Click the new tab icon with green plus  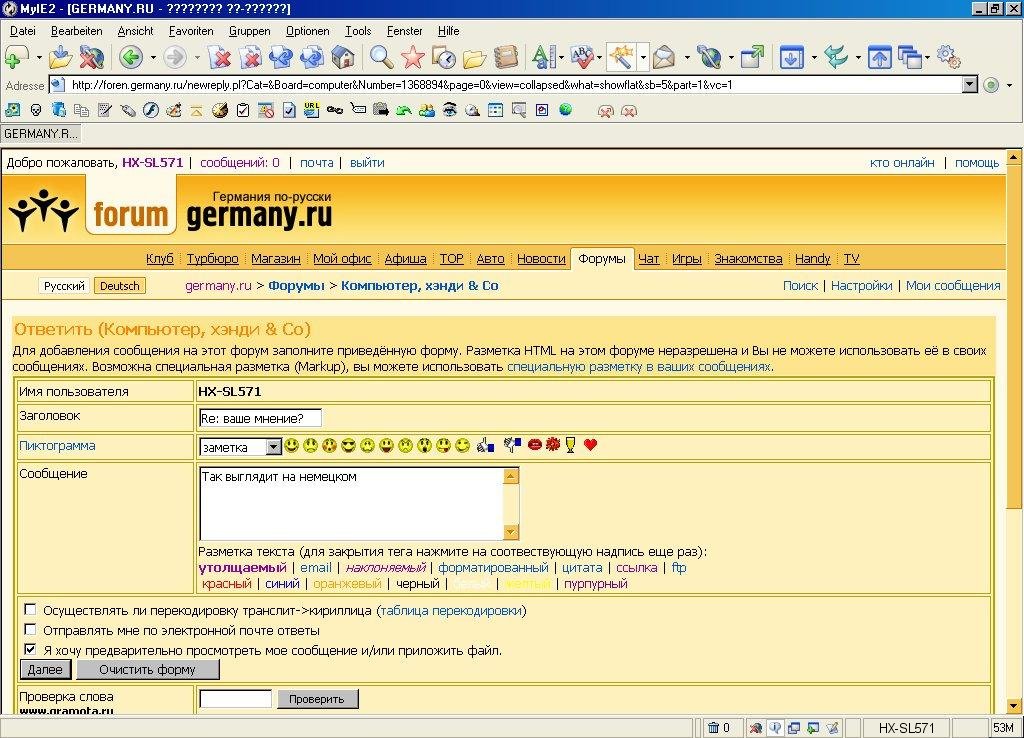[16, 57]
